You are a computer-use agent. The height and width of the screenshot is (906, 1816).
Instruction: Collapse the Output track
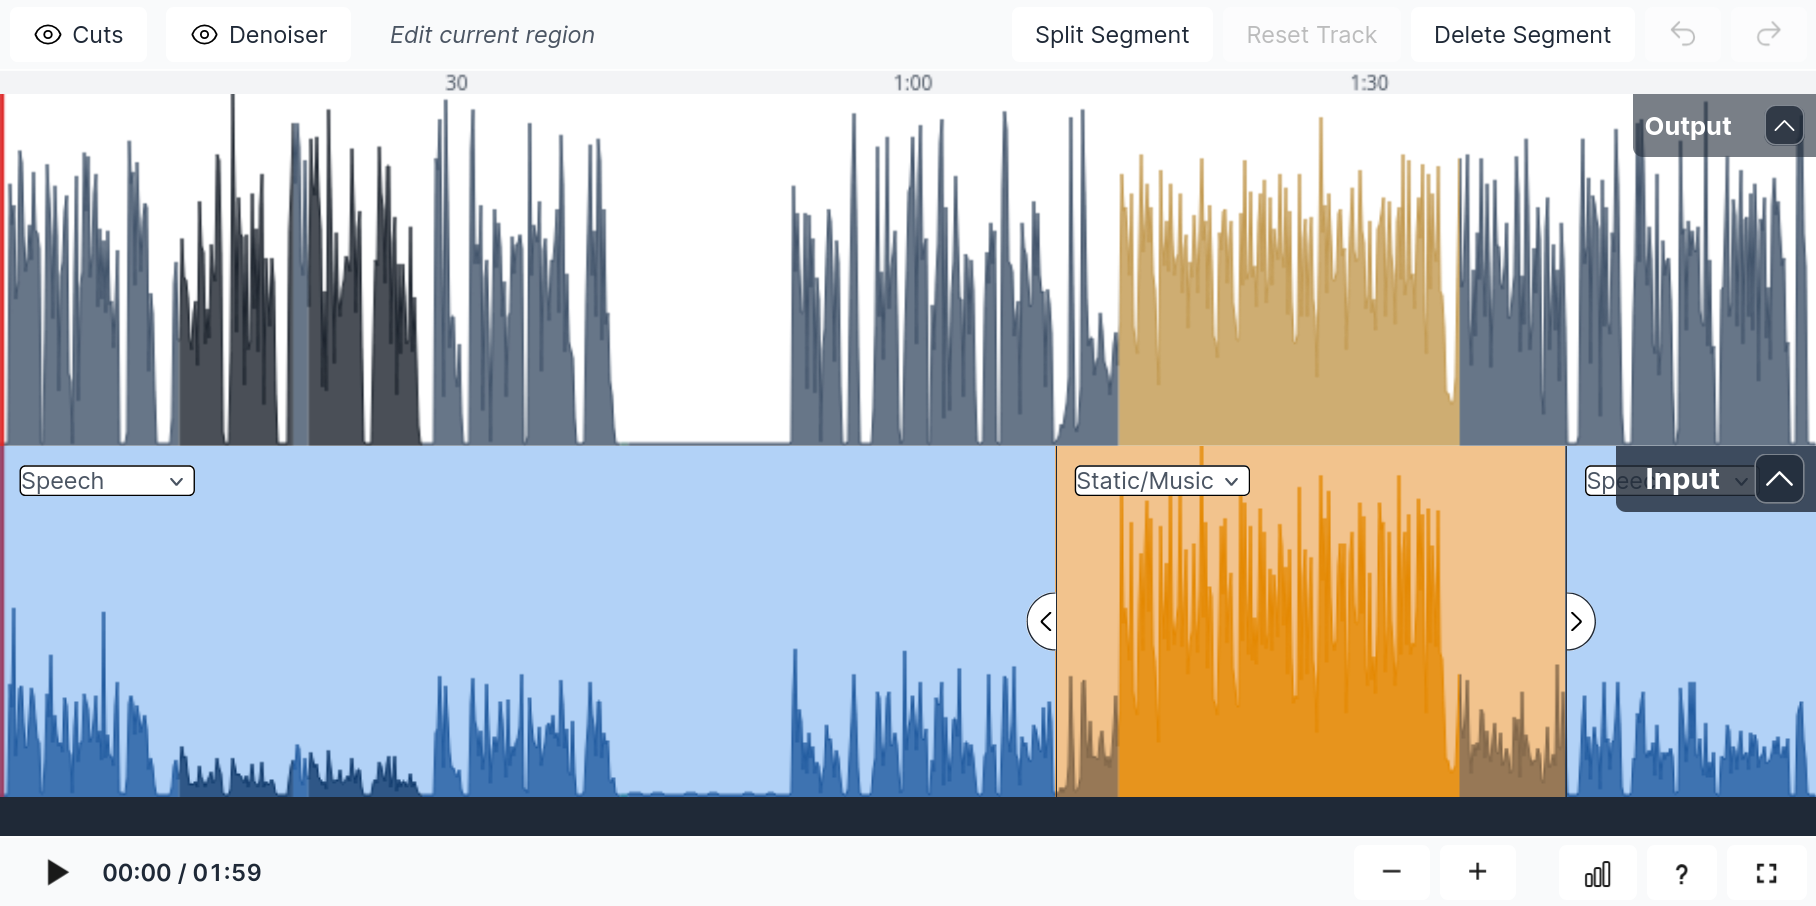coord(1784,126)
